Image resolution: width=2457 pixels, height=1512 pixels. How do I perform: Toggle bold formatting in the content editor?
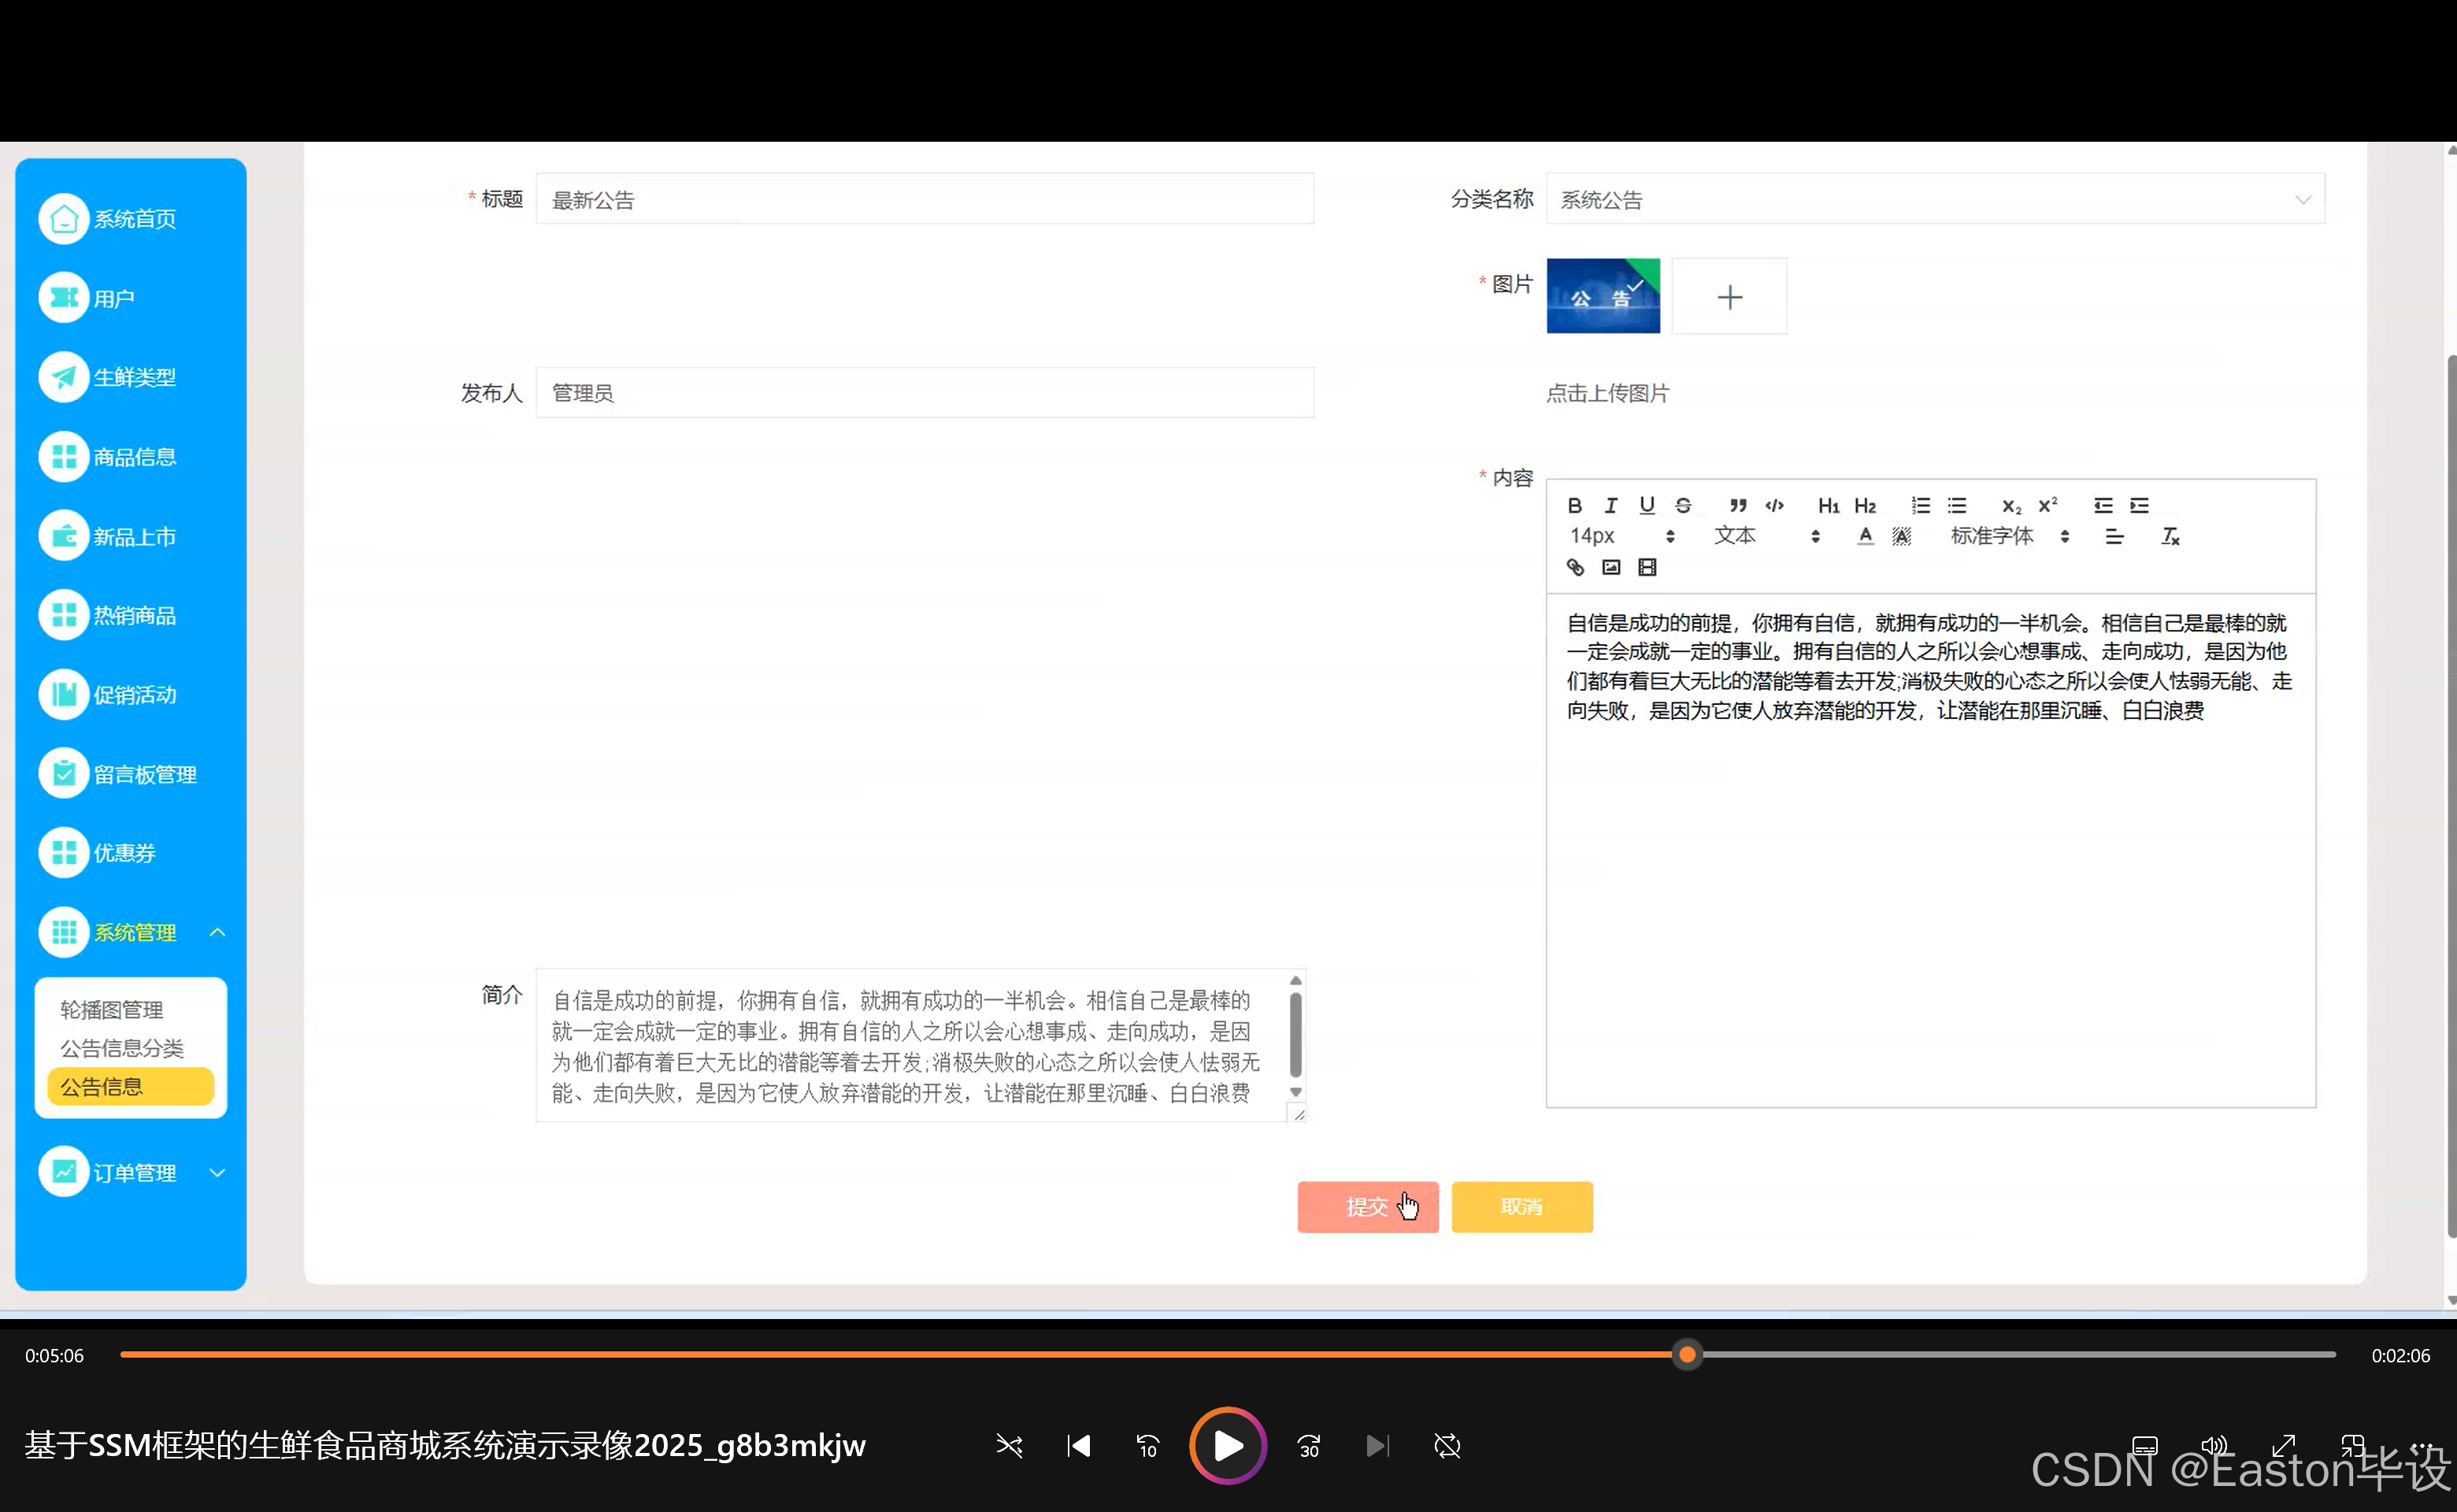pos(1574,505)
